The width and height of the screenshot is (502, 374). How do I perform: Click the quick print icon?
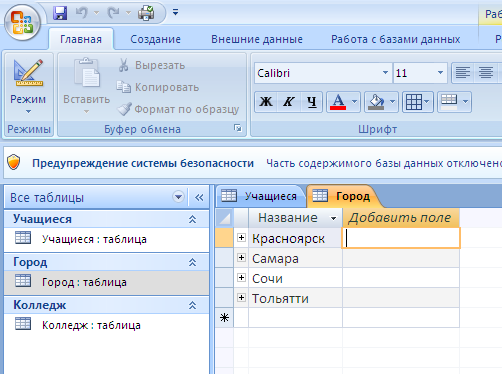[x=146, y=13]
